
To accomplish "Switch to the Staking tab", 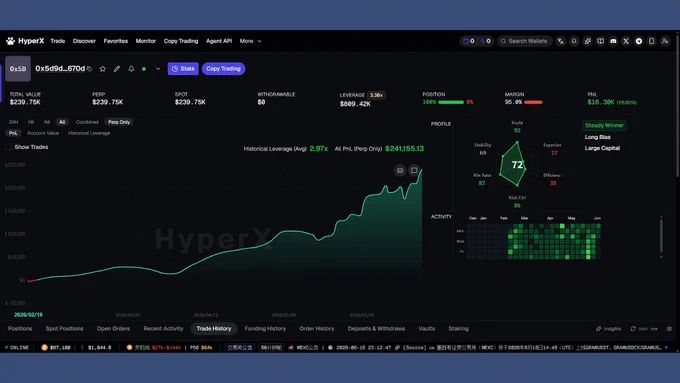I will 458,329.
